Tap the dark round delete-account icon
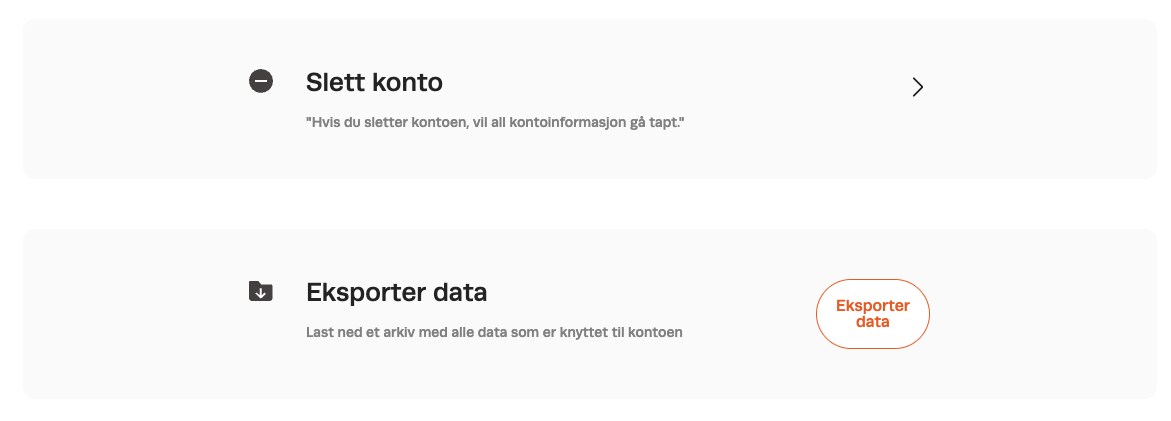The image size is (1171, 421). coord(261,81)
